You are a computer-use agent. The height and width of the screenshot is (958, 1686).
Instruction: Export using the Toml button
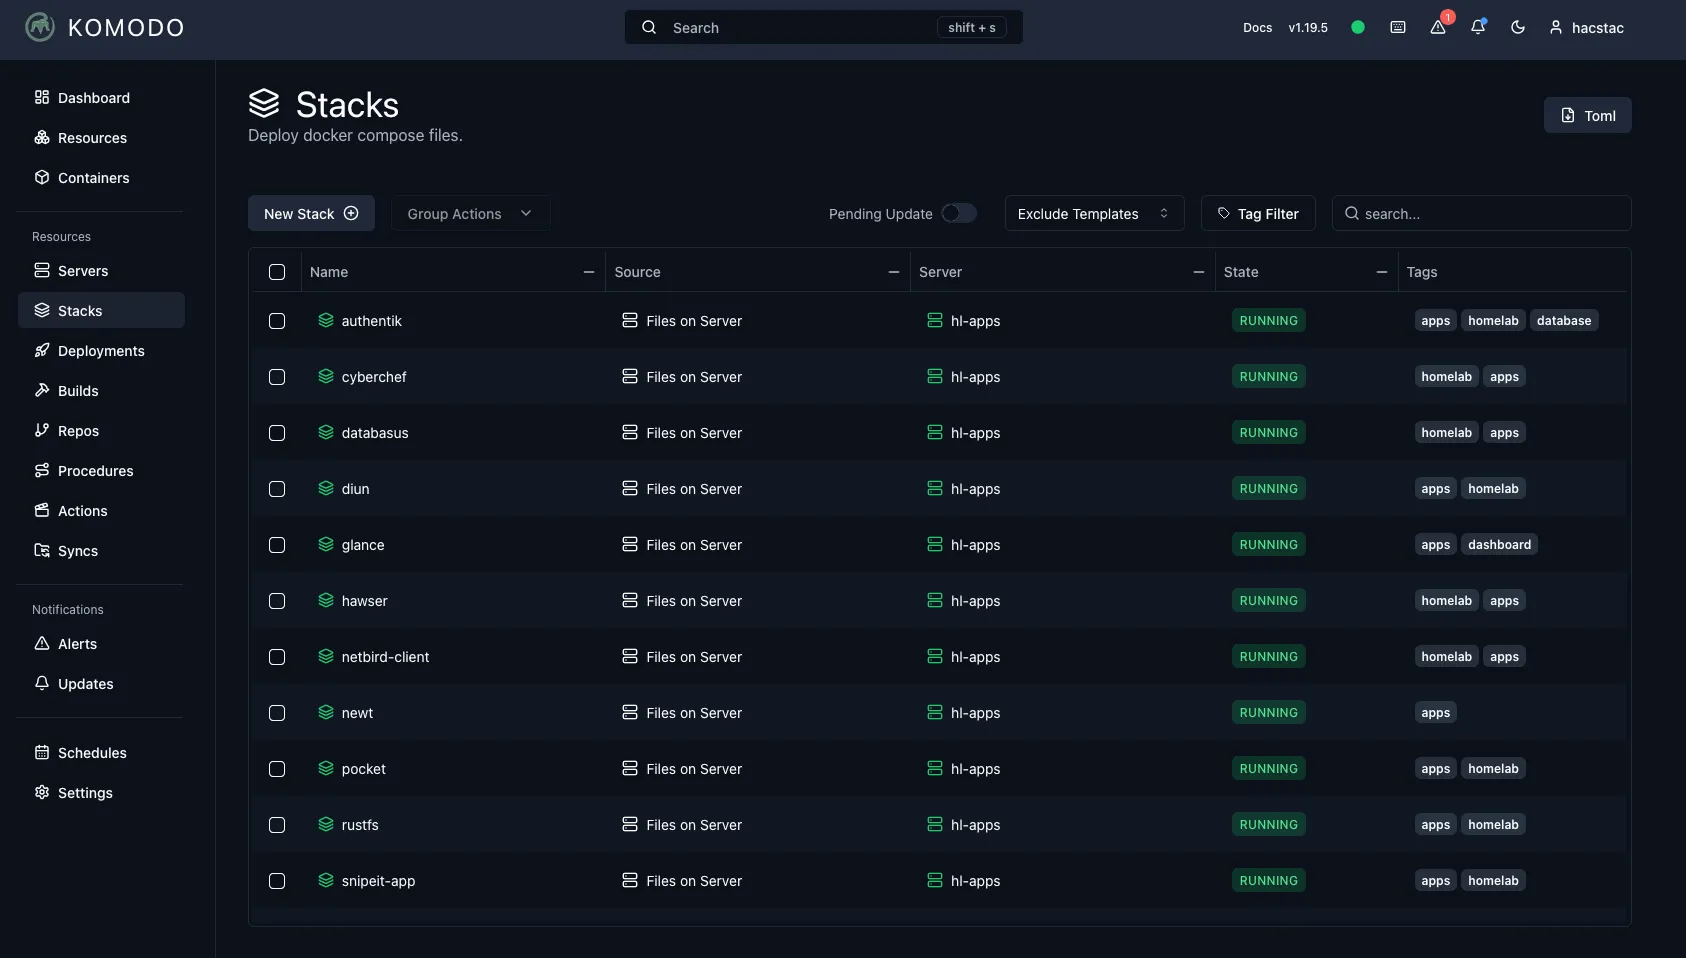click(1587, 115)
